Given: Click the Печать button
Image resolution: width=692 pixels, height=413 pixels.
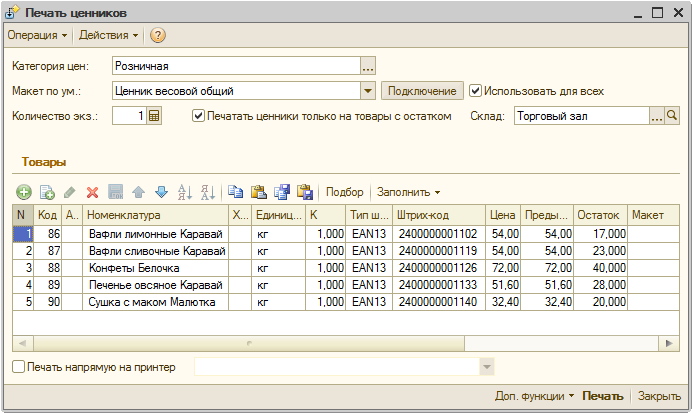Looking at the screenshot, I should (x=602, y=396).
